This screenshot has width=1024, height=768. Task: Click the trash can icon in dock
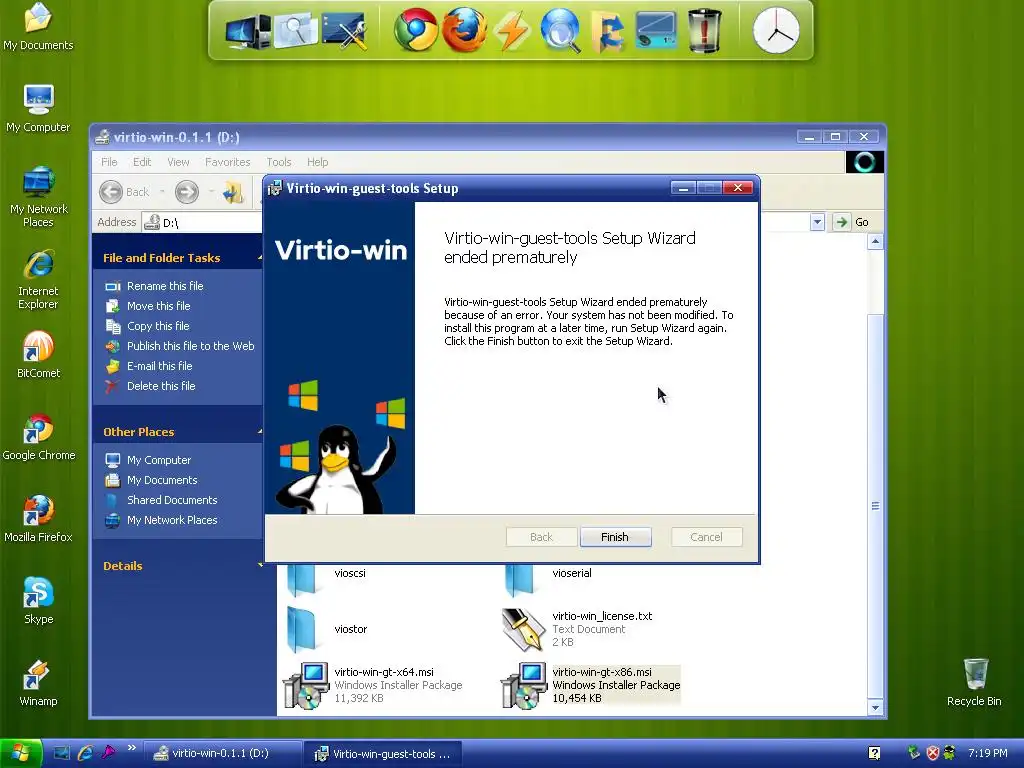point(704,31)
